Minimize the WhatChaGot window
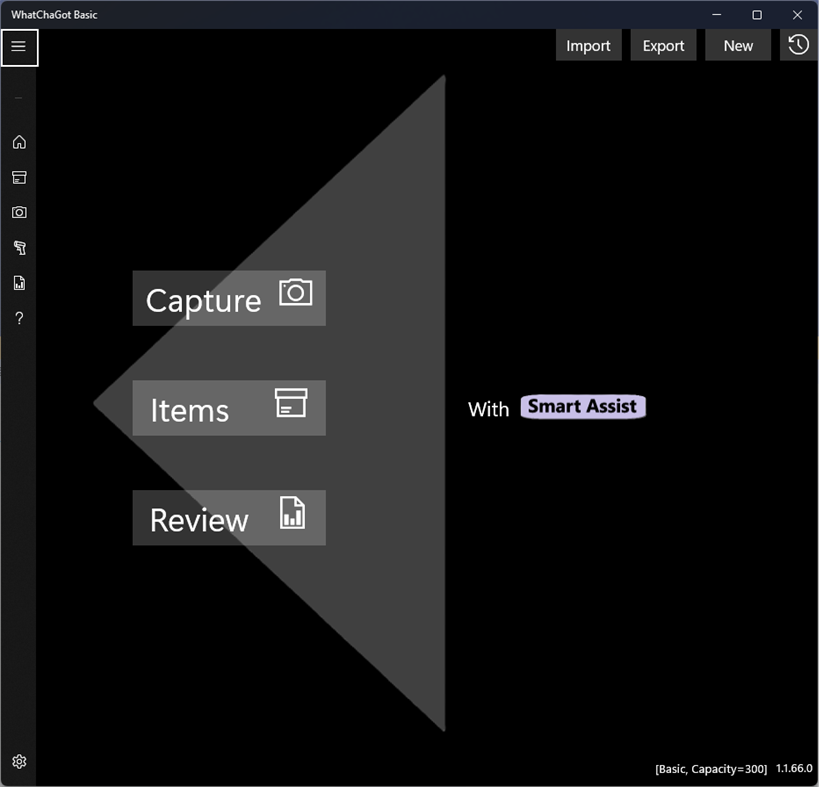The width and height of the screenshot is (819, 787). coord(717,15)
